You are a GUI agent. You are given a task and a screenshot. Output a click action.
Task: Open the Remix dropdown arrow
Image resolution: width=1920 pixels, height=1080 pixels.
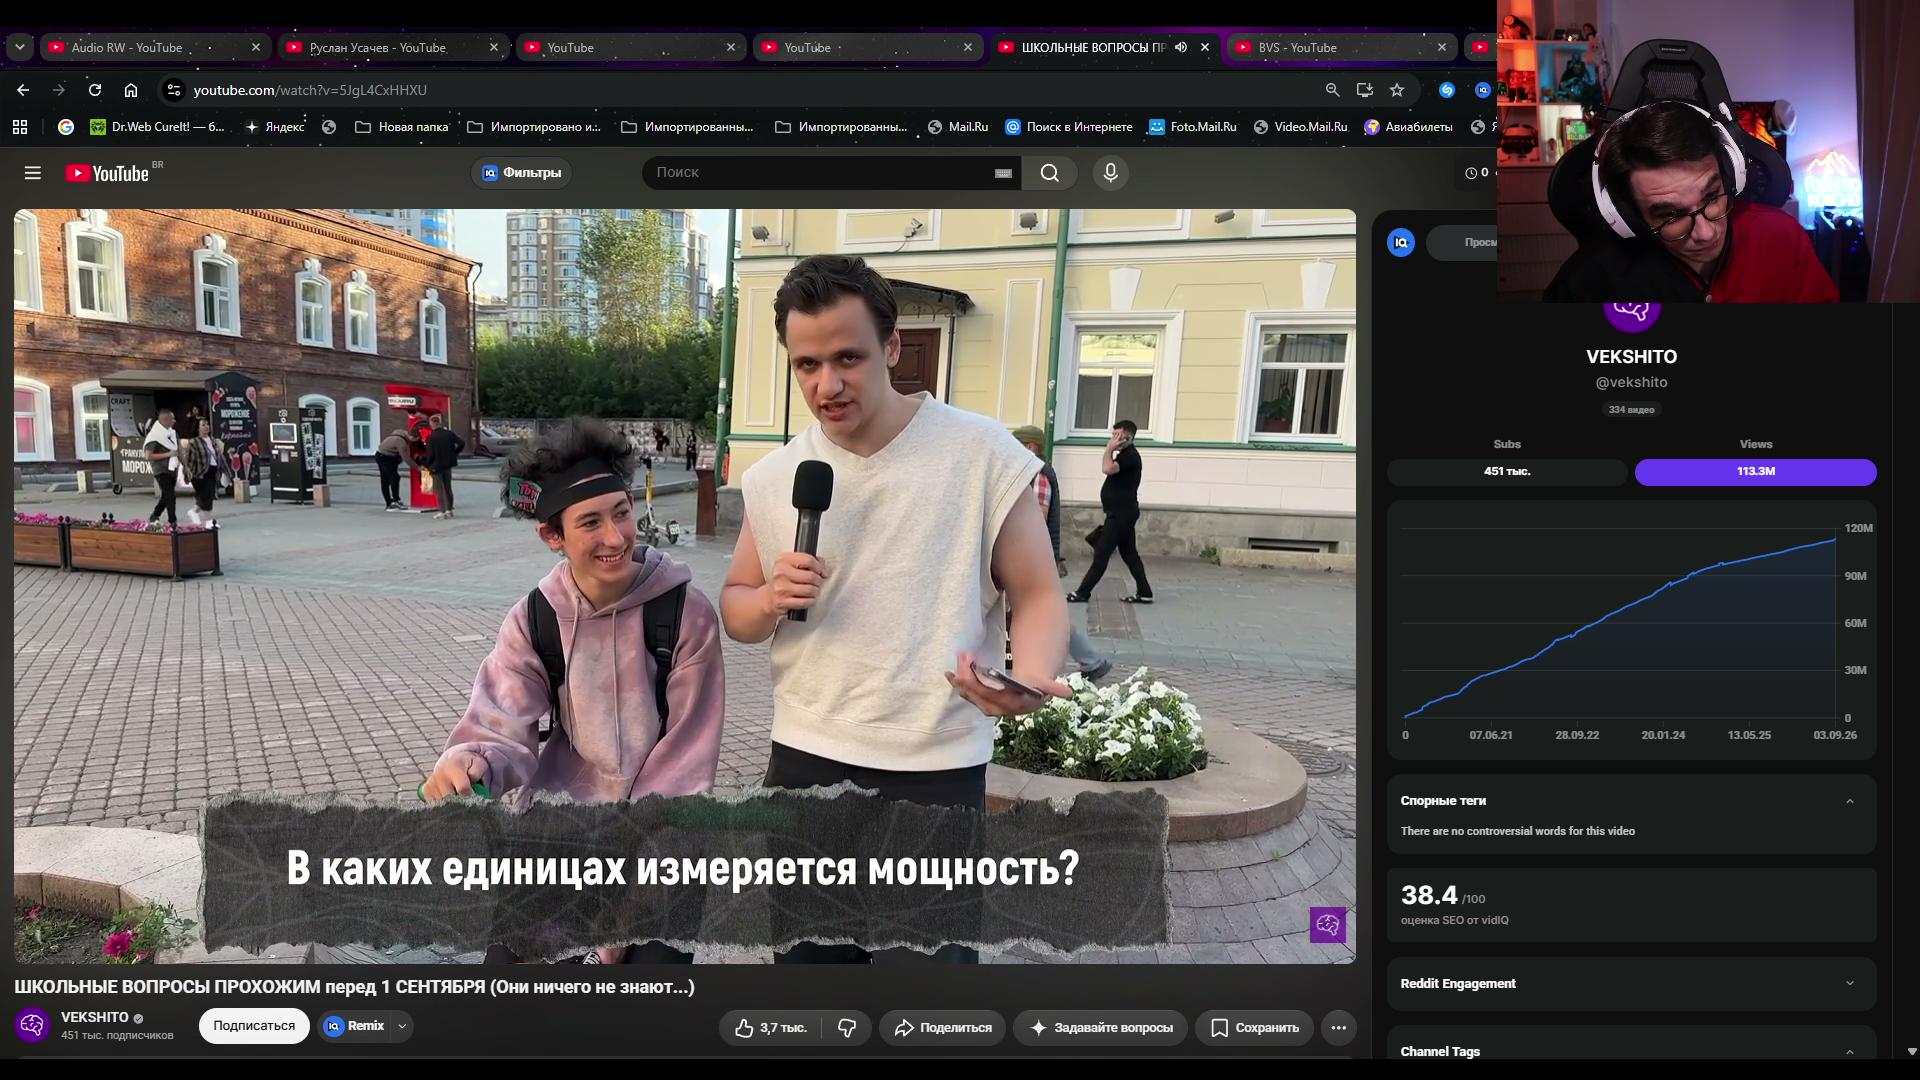402,1026
